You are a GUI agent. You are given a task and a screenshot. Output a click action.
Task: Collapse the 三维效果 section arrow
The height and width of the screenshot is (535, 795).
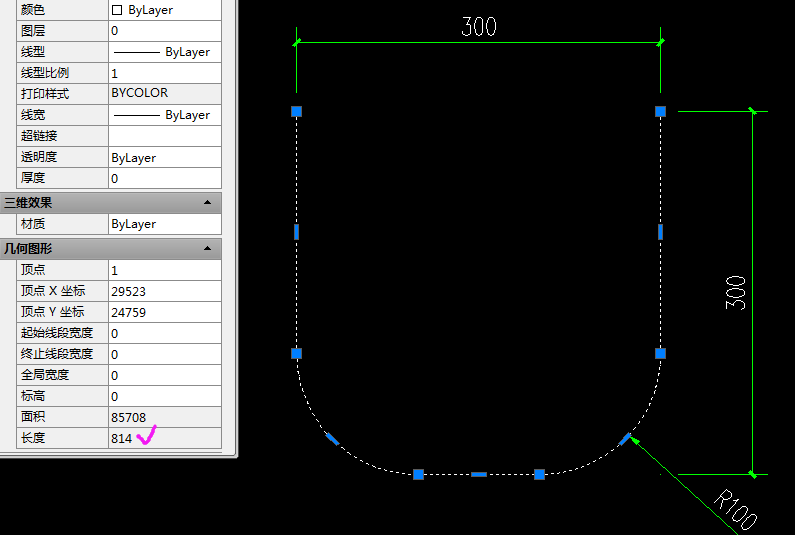pyautogui.click(x=207, y=202)
